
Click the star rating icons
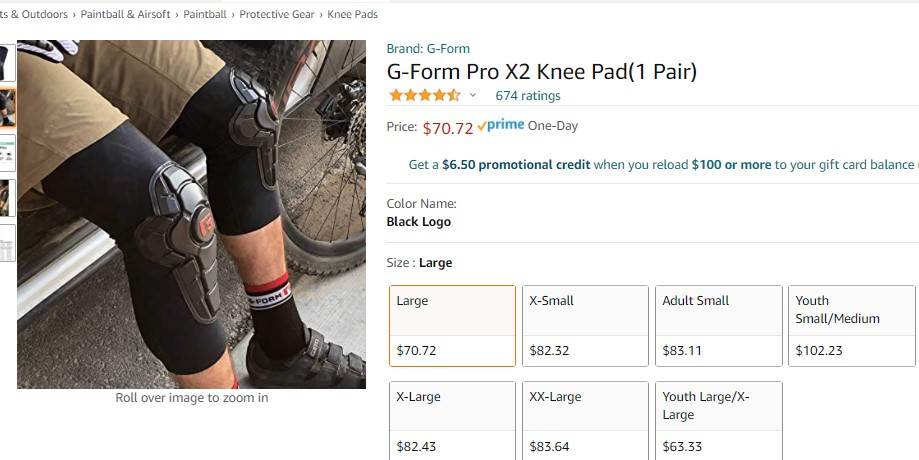[424, 96]
